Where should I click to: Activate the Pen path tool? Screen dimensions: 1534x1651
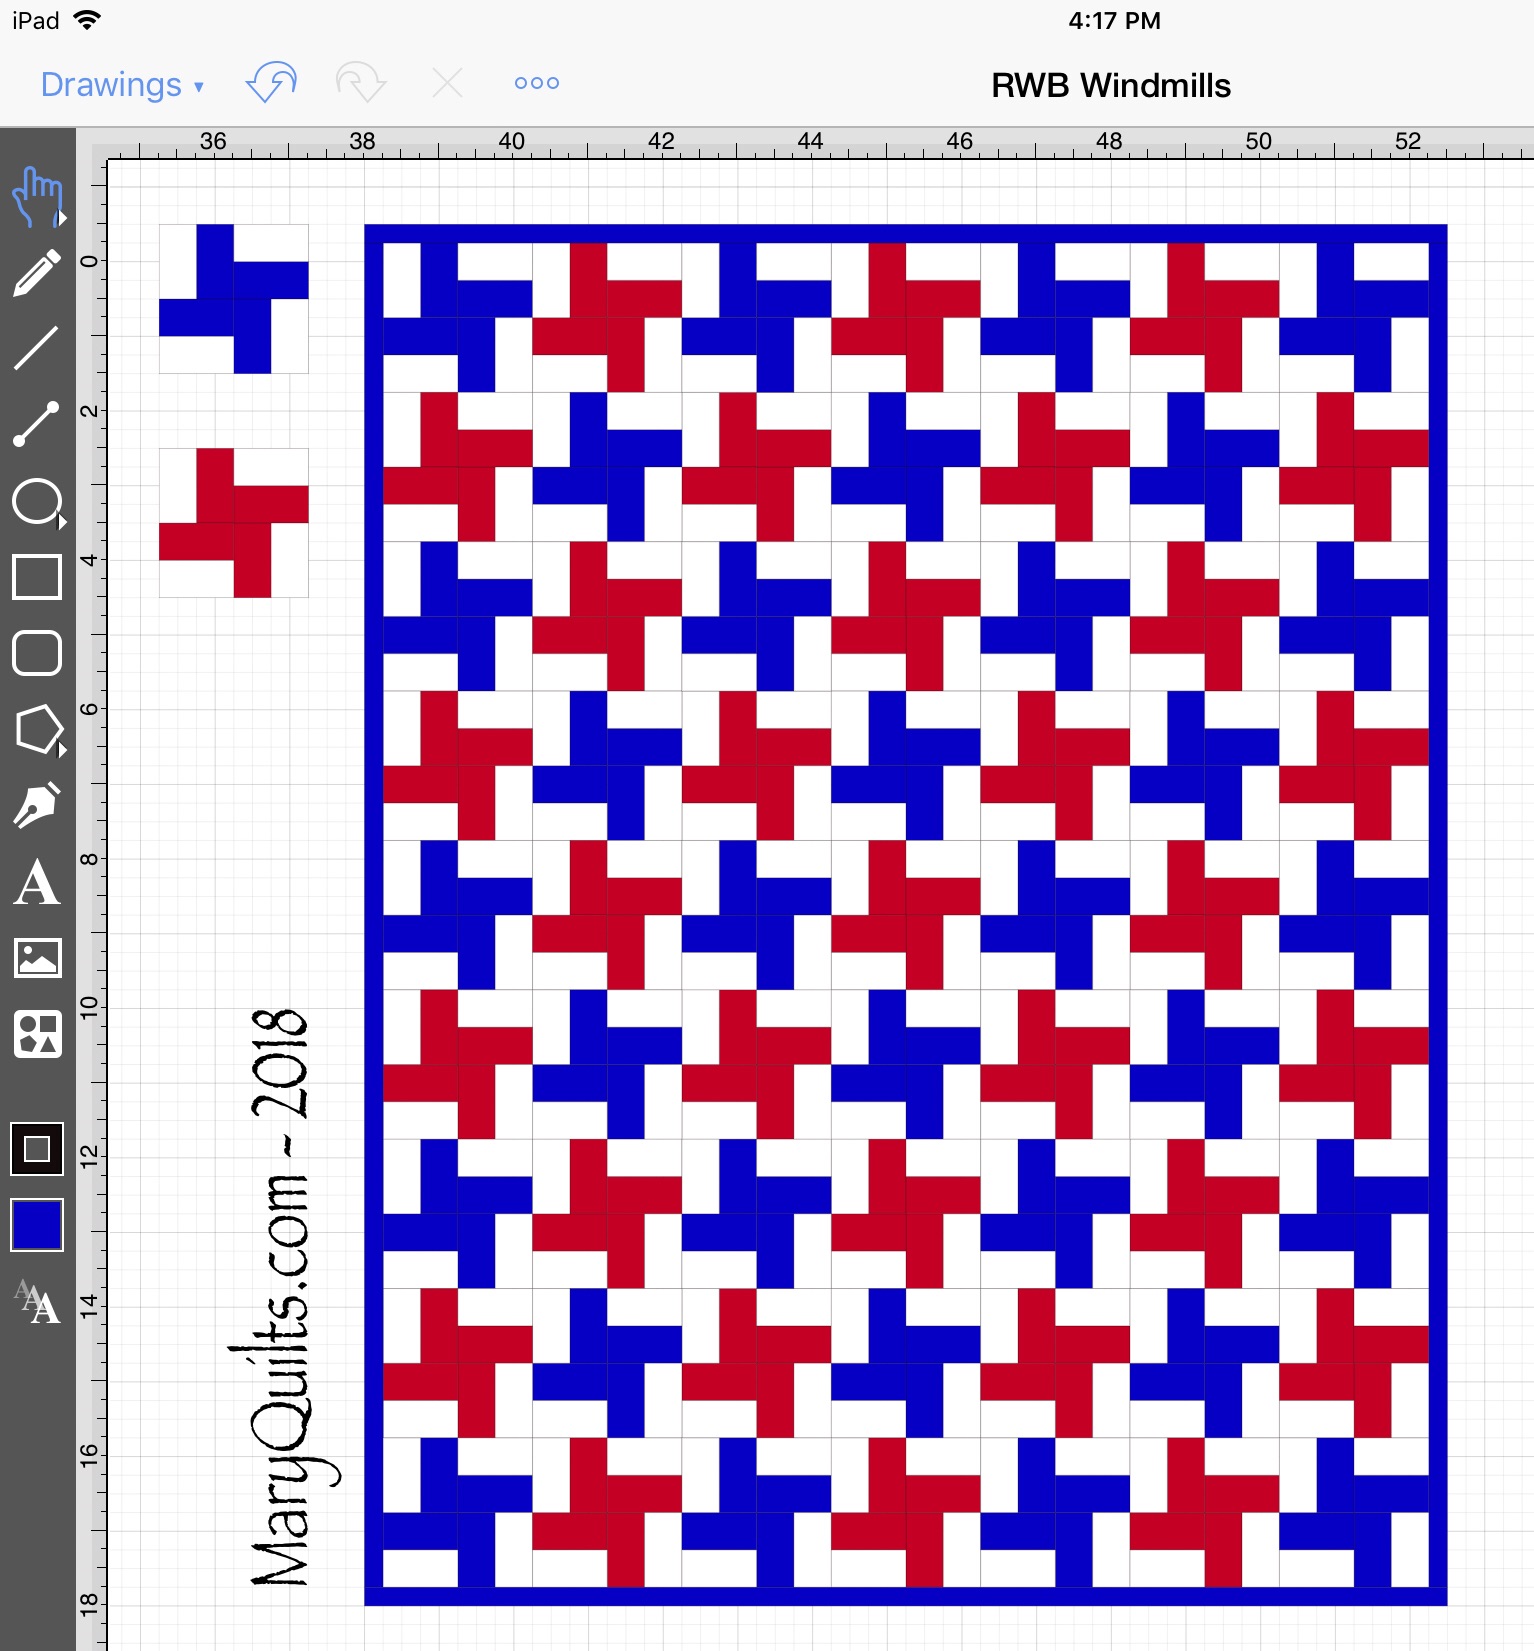(37, 805)
